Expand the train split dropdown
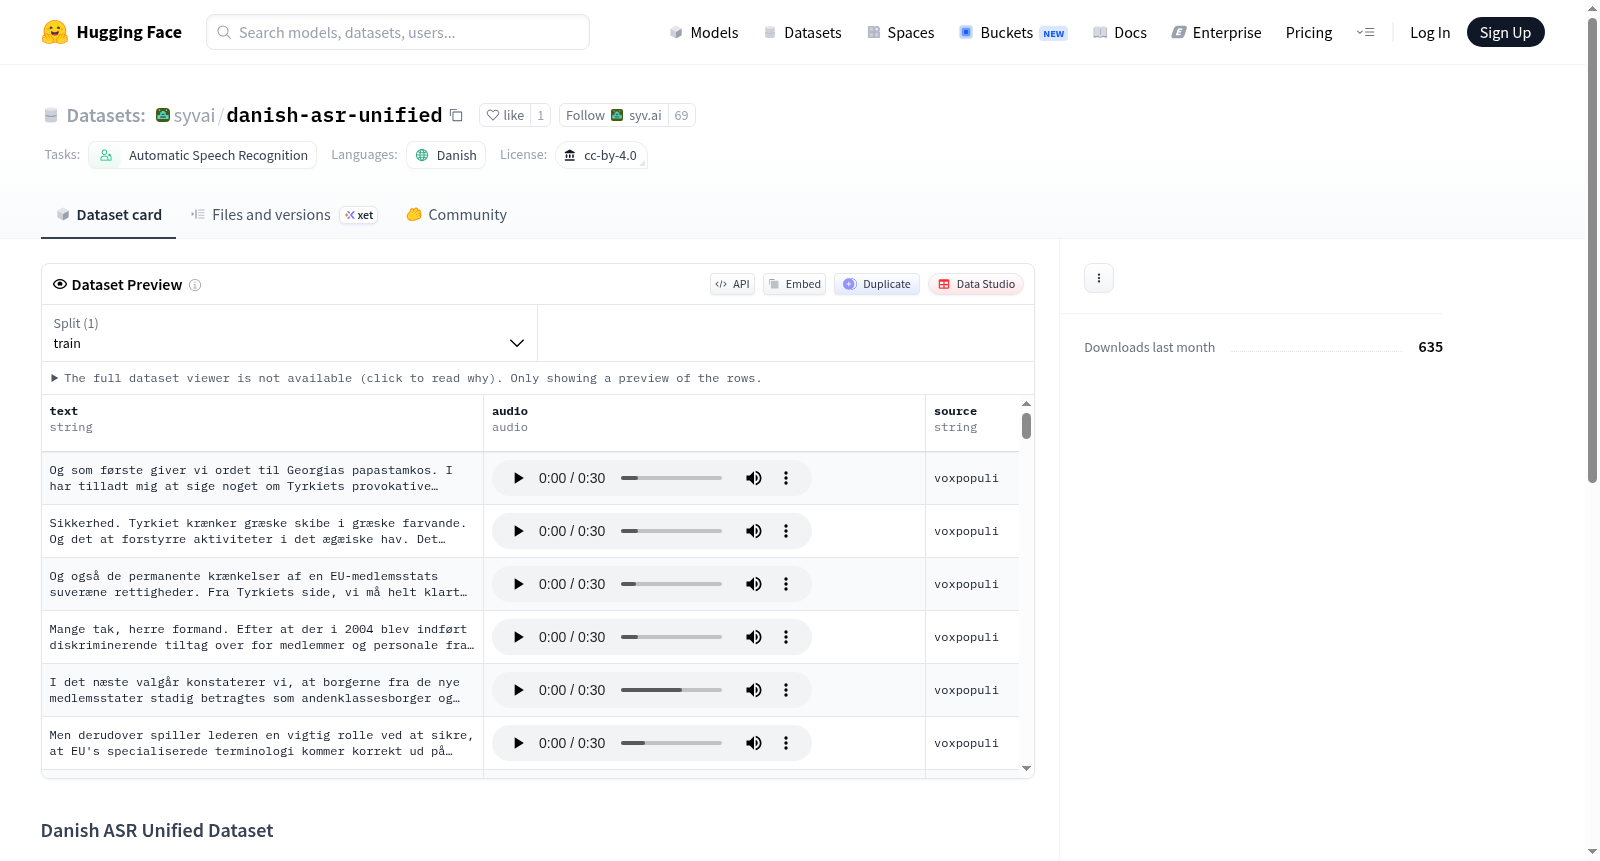This screenshot has width=1600, height=861. coord(290,333)
